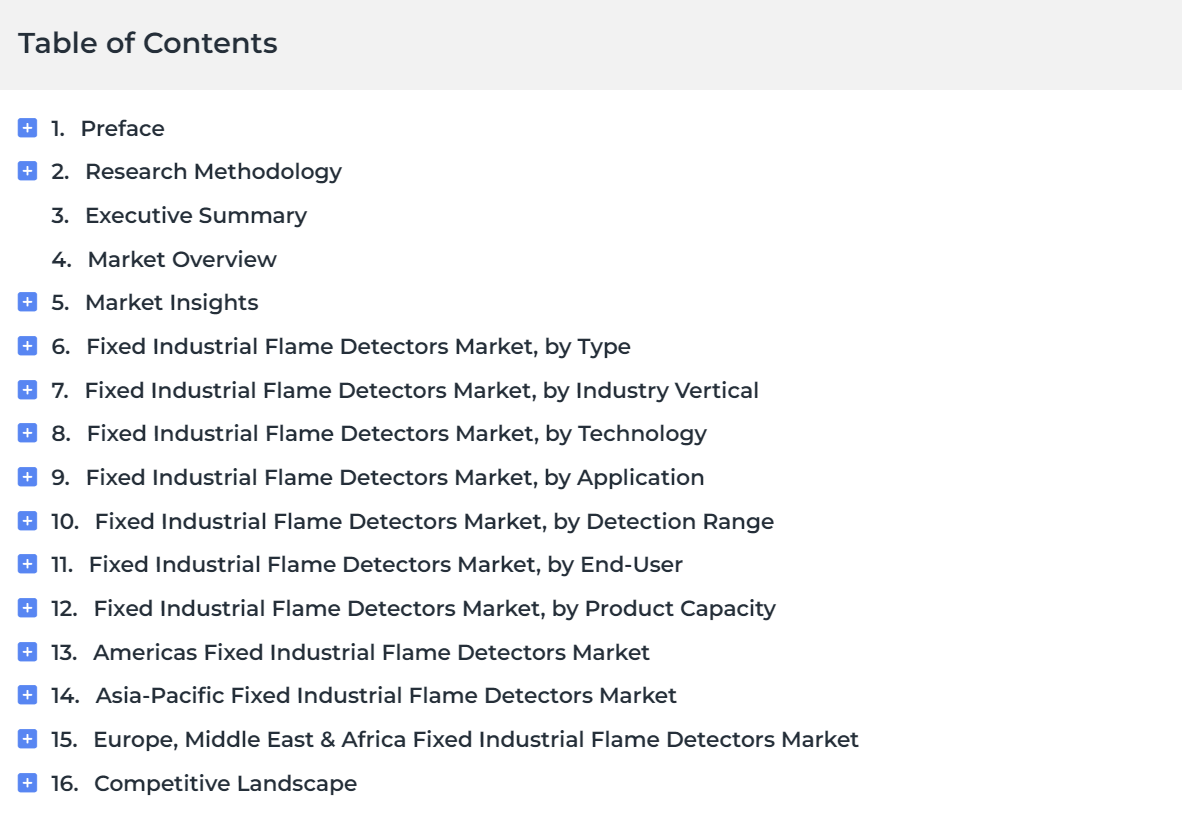
Task: Select the Preface chapter title
Action: (122, 128)
